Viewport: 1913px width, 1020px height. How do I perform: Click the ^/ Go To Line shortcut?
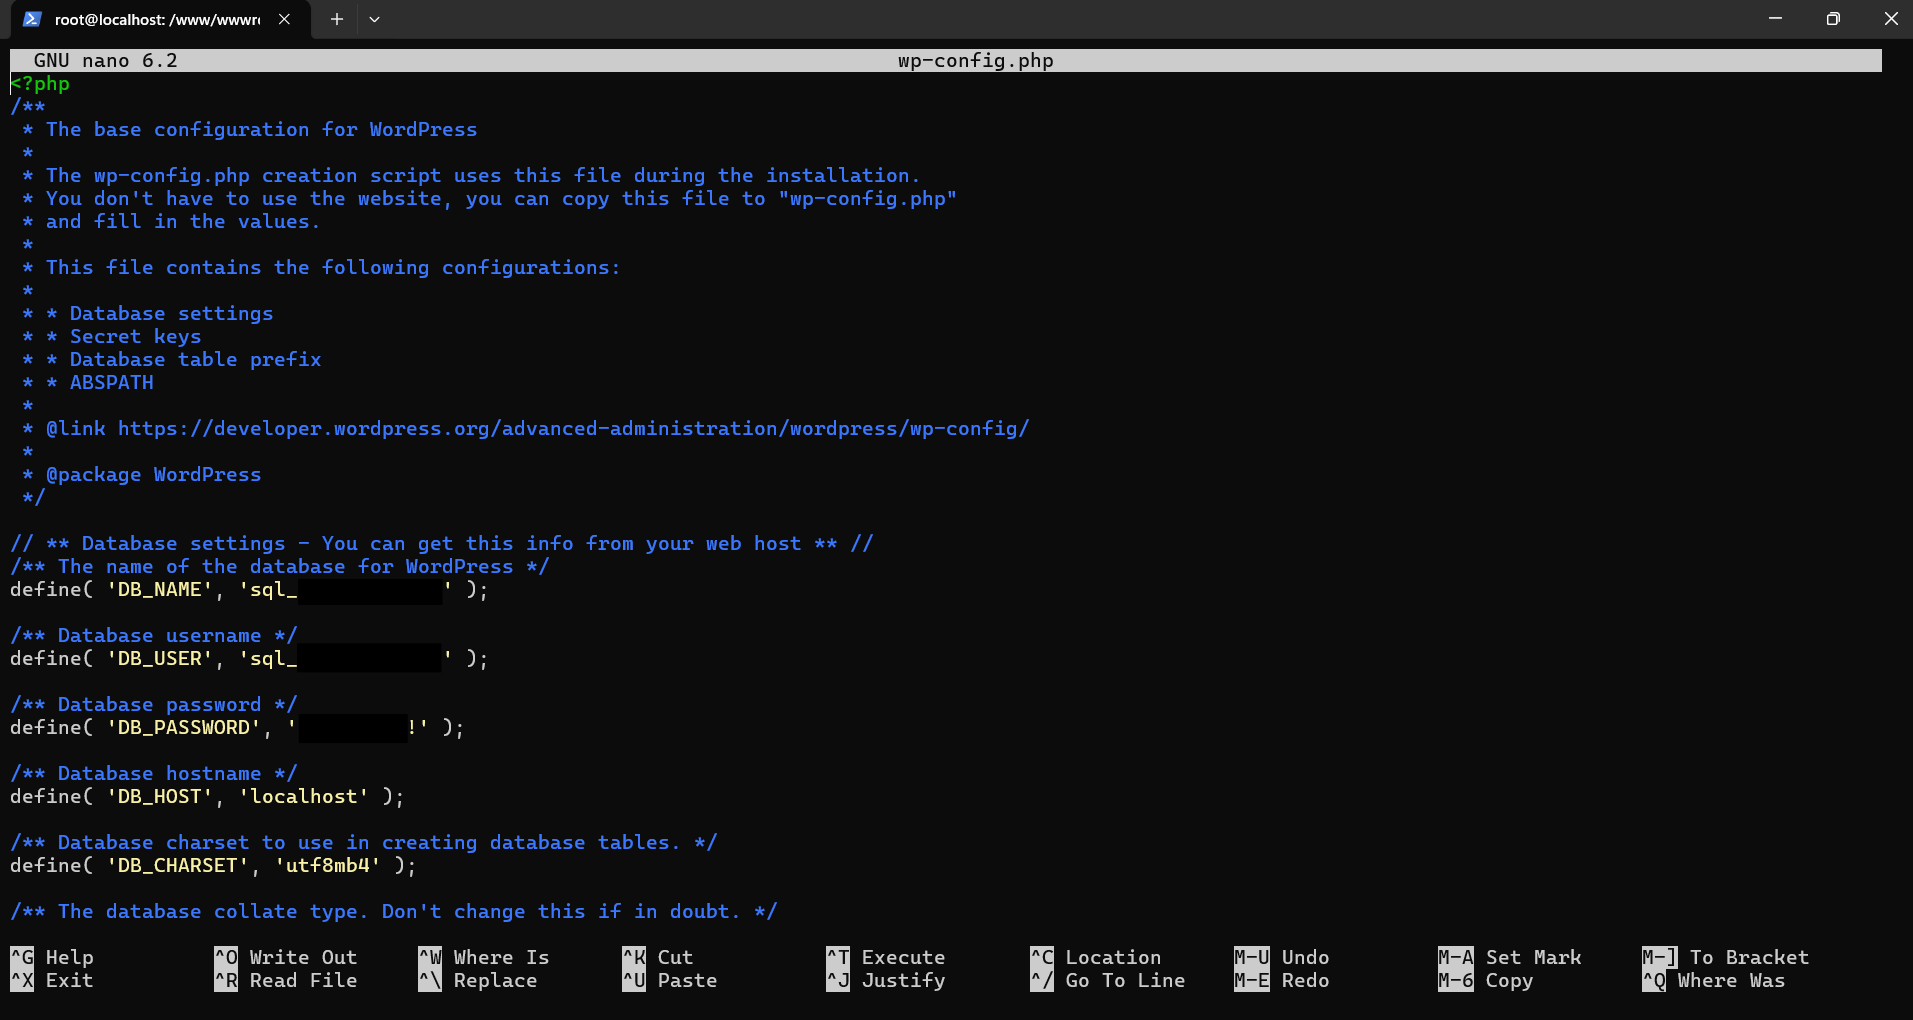[1108, 980]
